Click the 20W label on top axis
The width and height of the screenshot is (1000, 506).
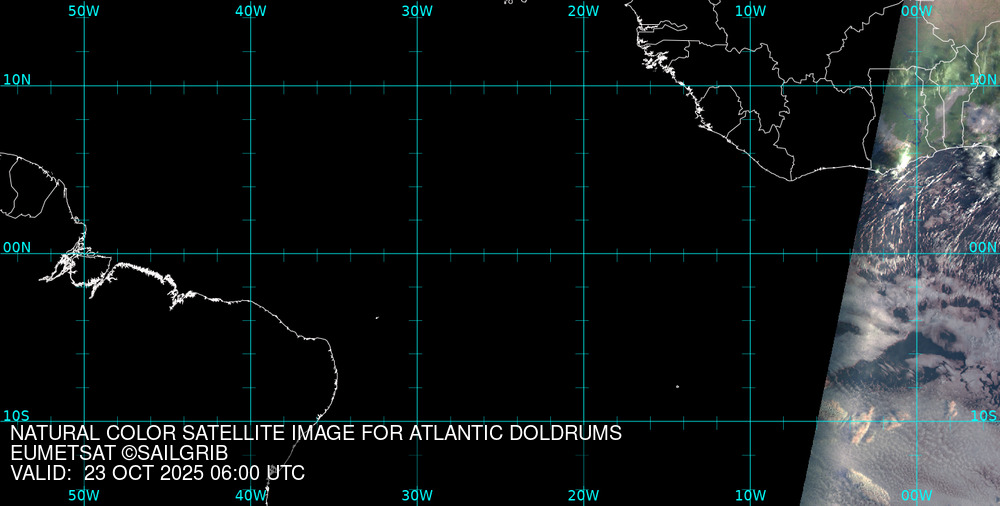coord(583,10)
